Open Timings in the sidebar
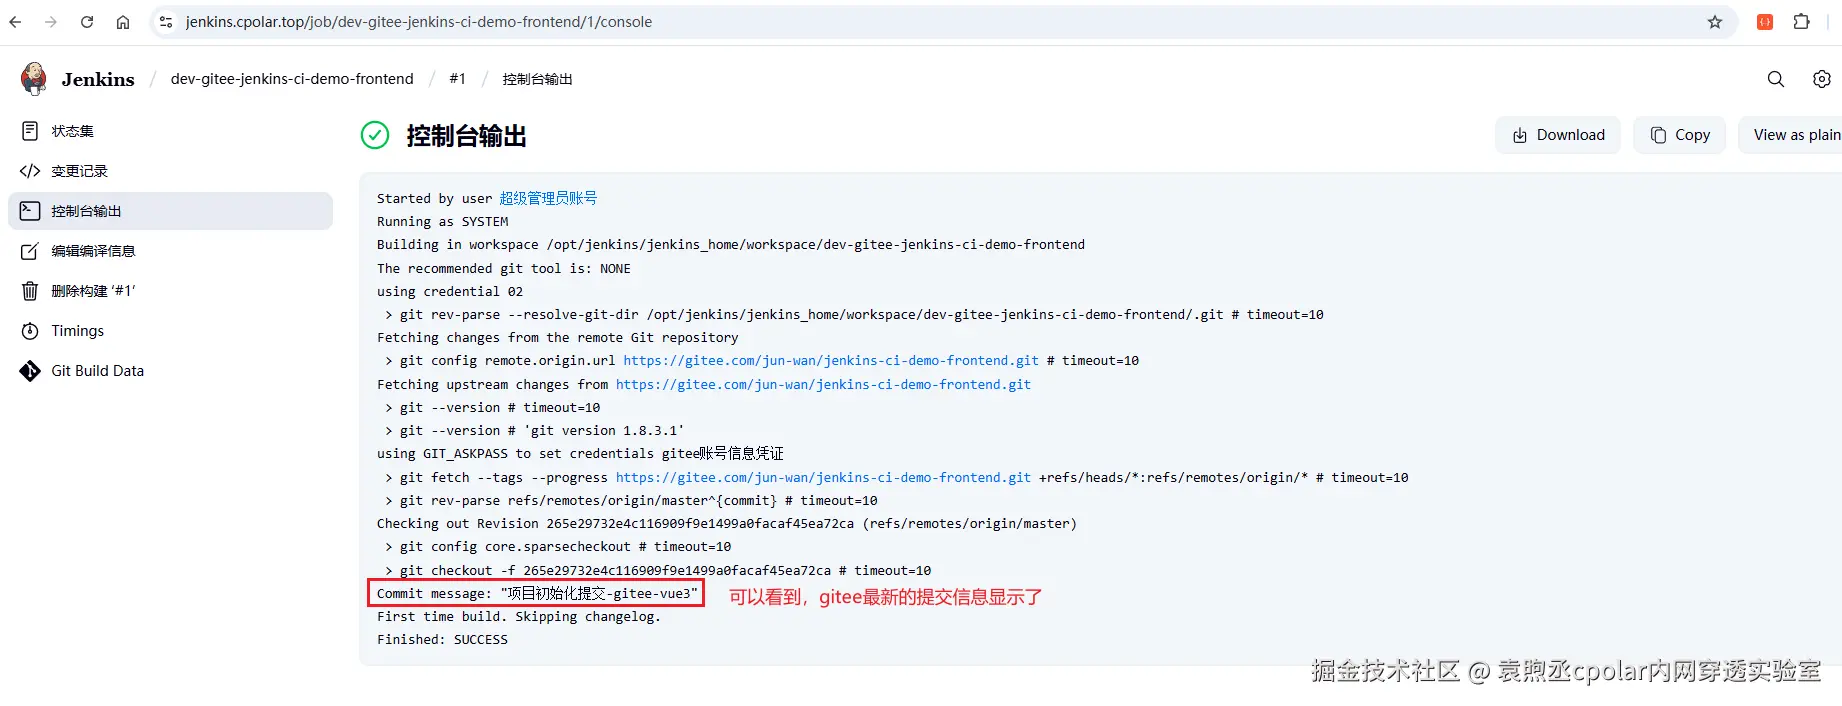This screenshot has width=1842, height=706. coord(170,331)
